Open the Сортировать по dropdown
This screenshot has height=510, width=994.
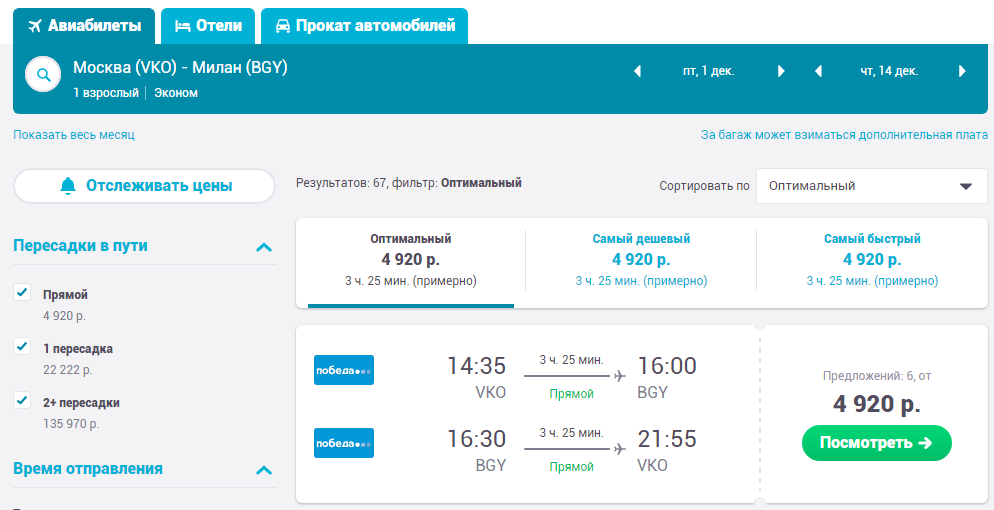(872, 186)
